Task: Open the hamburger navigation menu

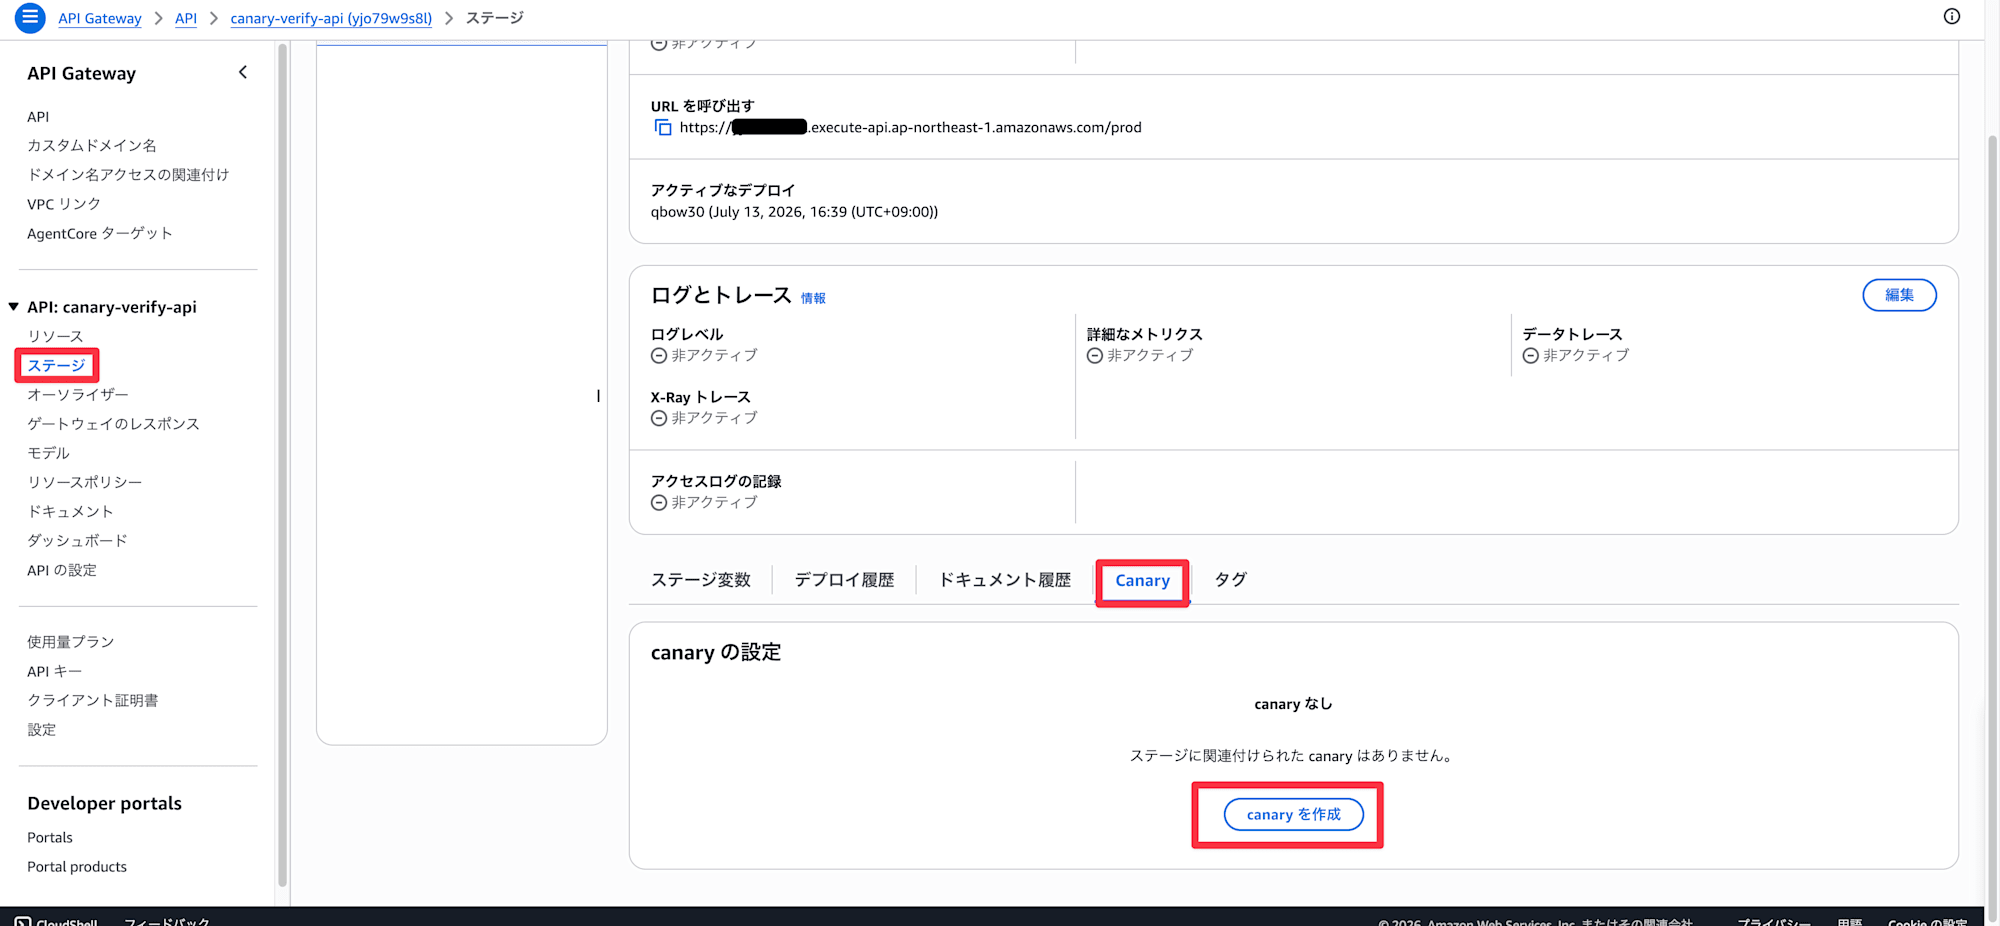Action: (x=30, y=17)
